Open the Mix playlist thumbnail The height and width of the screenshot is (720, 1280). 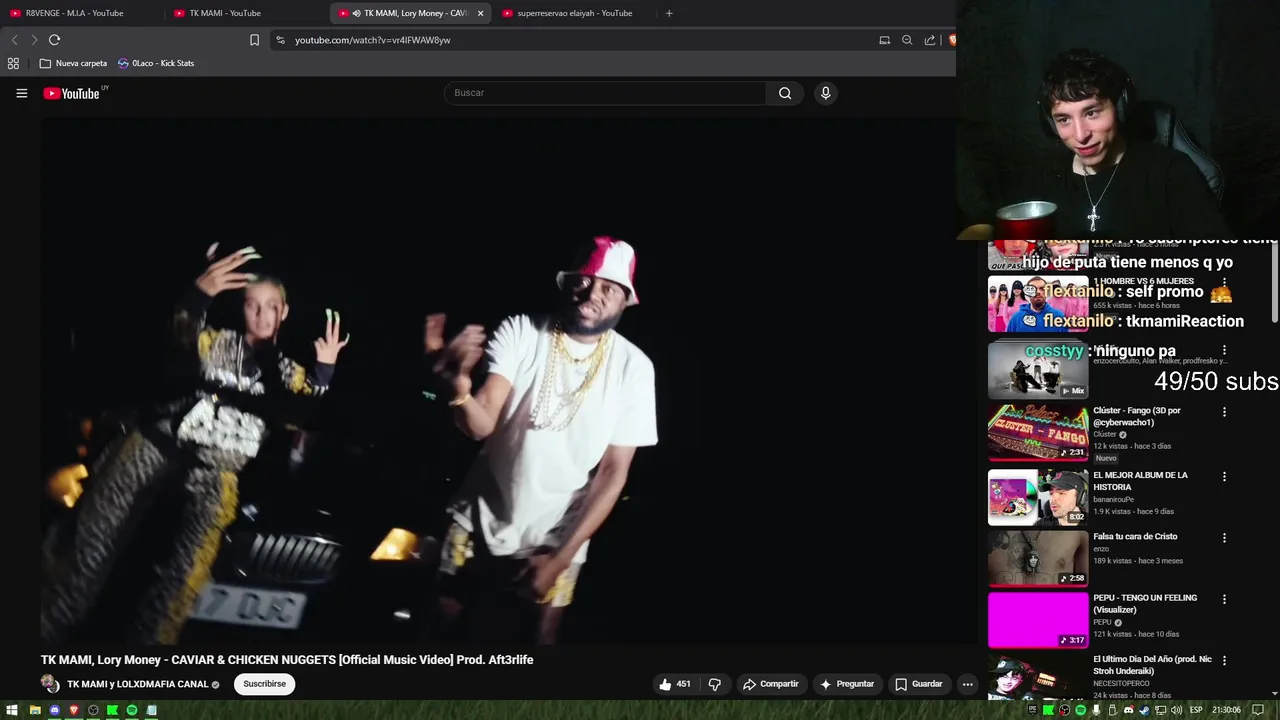point(1038,369)
